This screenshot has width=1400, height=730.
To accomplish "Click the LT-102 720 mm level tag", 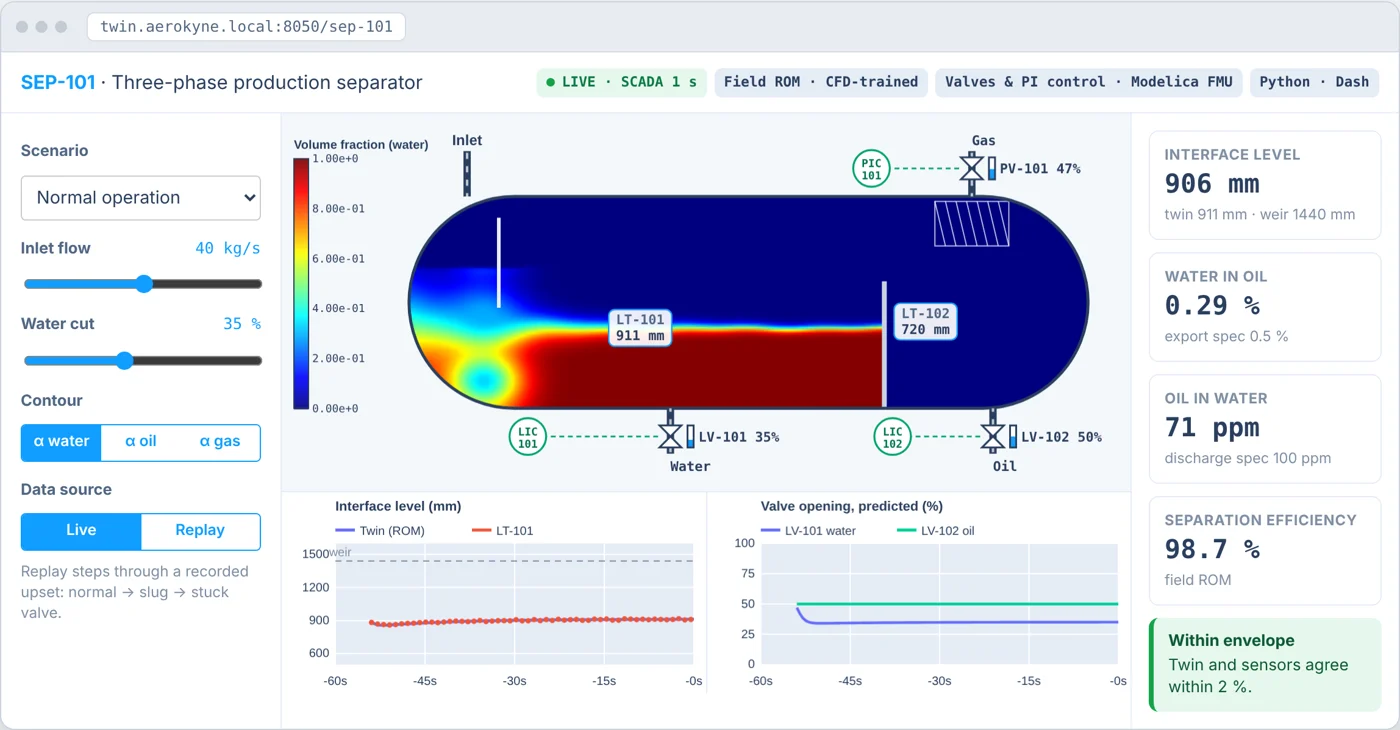I will pos(925,322).
